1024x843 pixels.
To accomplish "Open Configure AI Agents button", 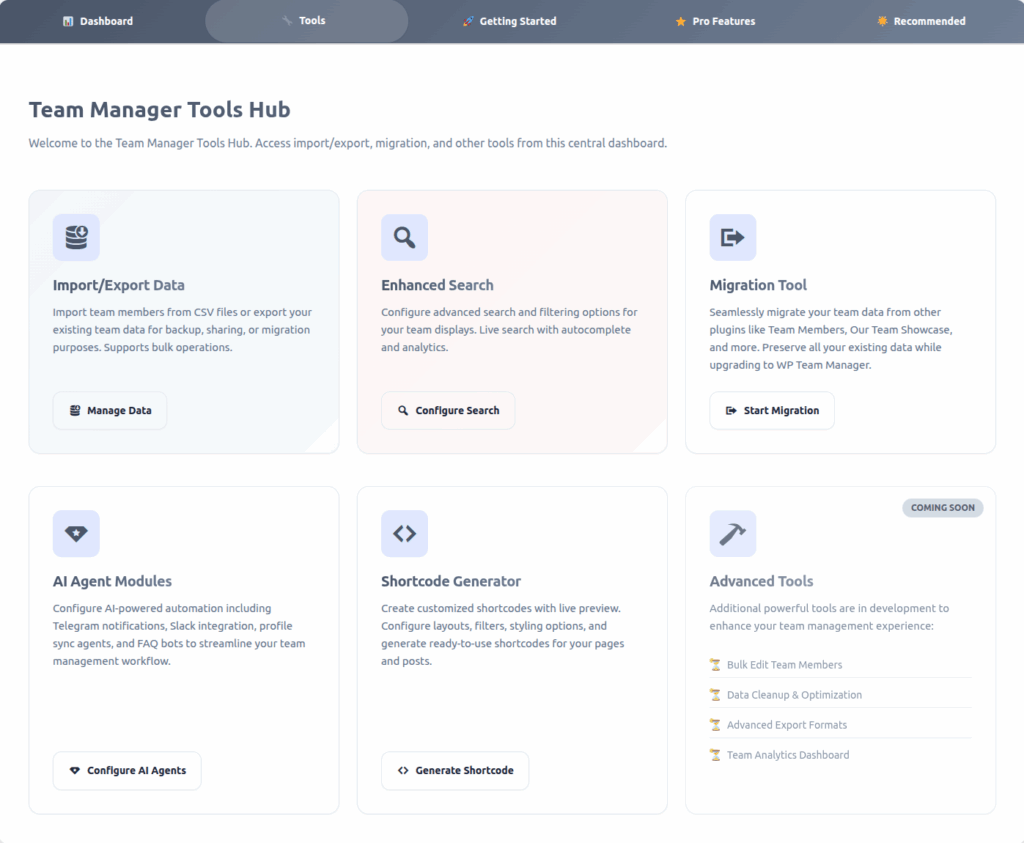I will 127,771.
